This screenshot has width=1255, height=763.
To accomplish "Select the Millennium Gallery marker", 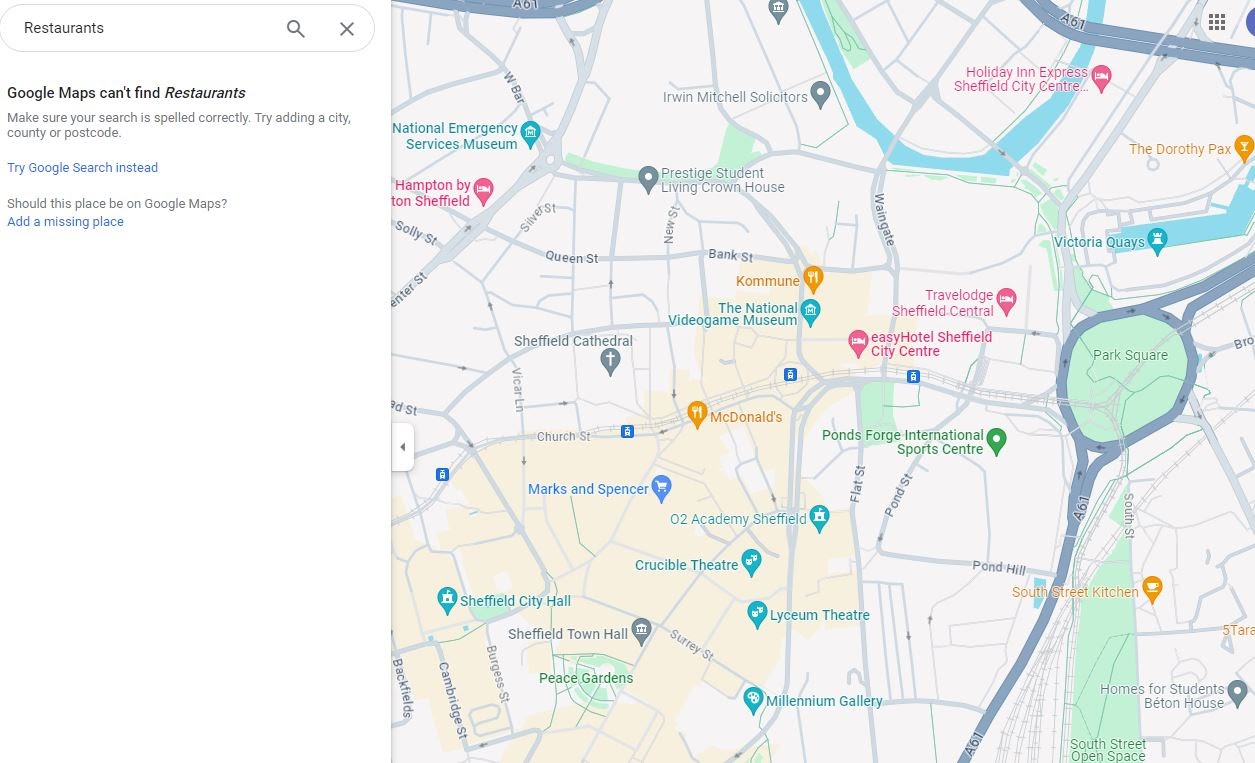I will tap(753, 699).
